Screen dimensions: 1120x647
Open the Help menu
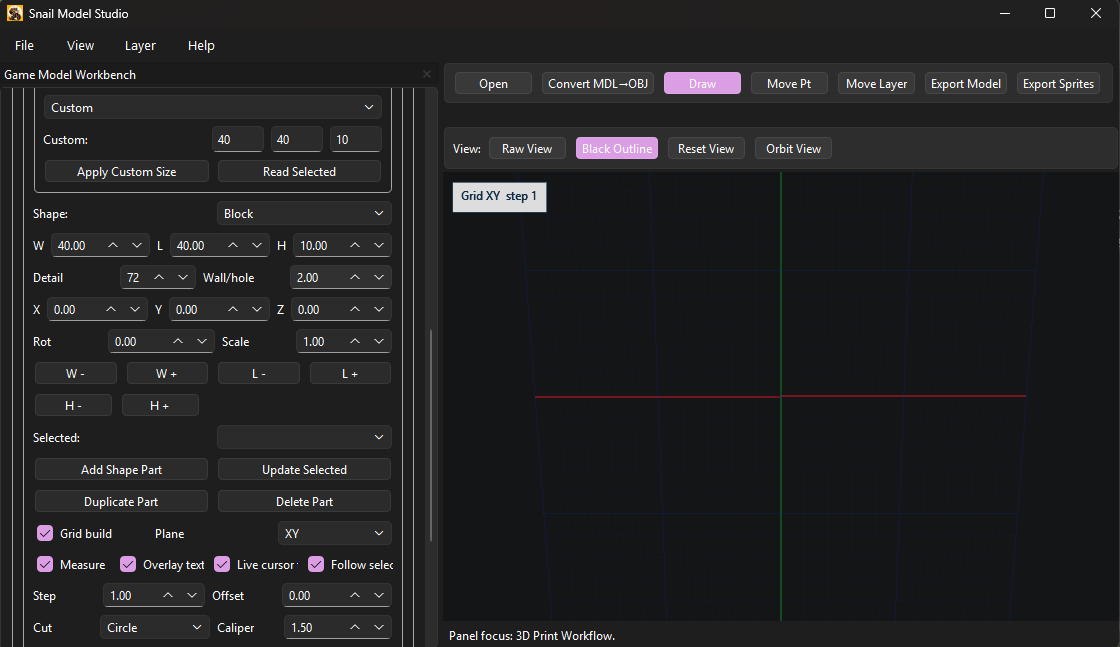201,45
